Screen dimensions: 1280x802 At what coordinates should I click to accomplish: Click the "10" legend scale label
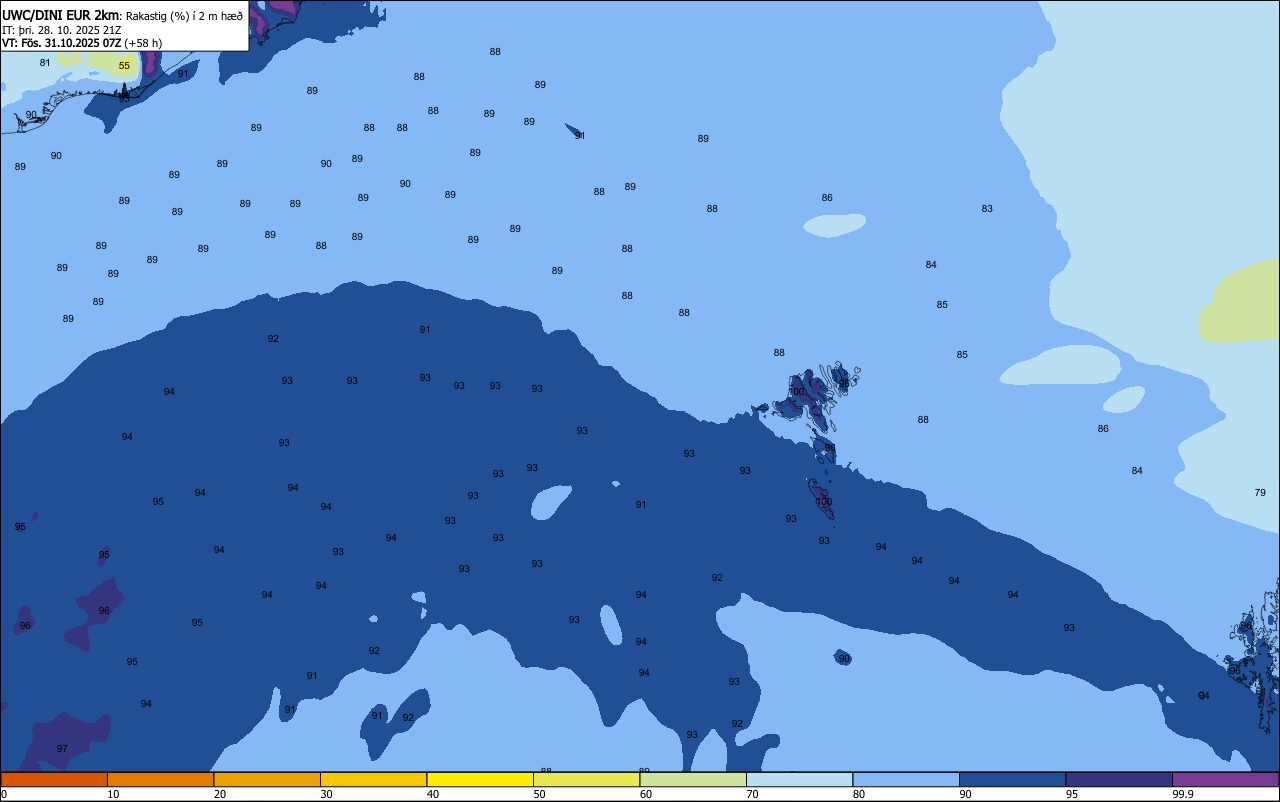(113, 794)
